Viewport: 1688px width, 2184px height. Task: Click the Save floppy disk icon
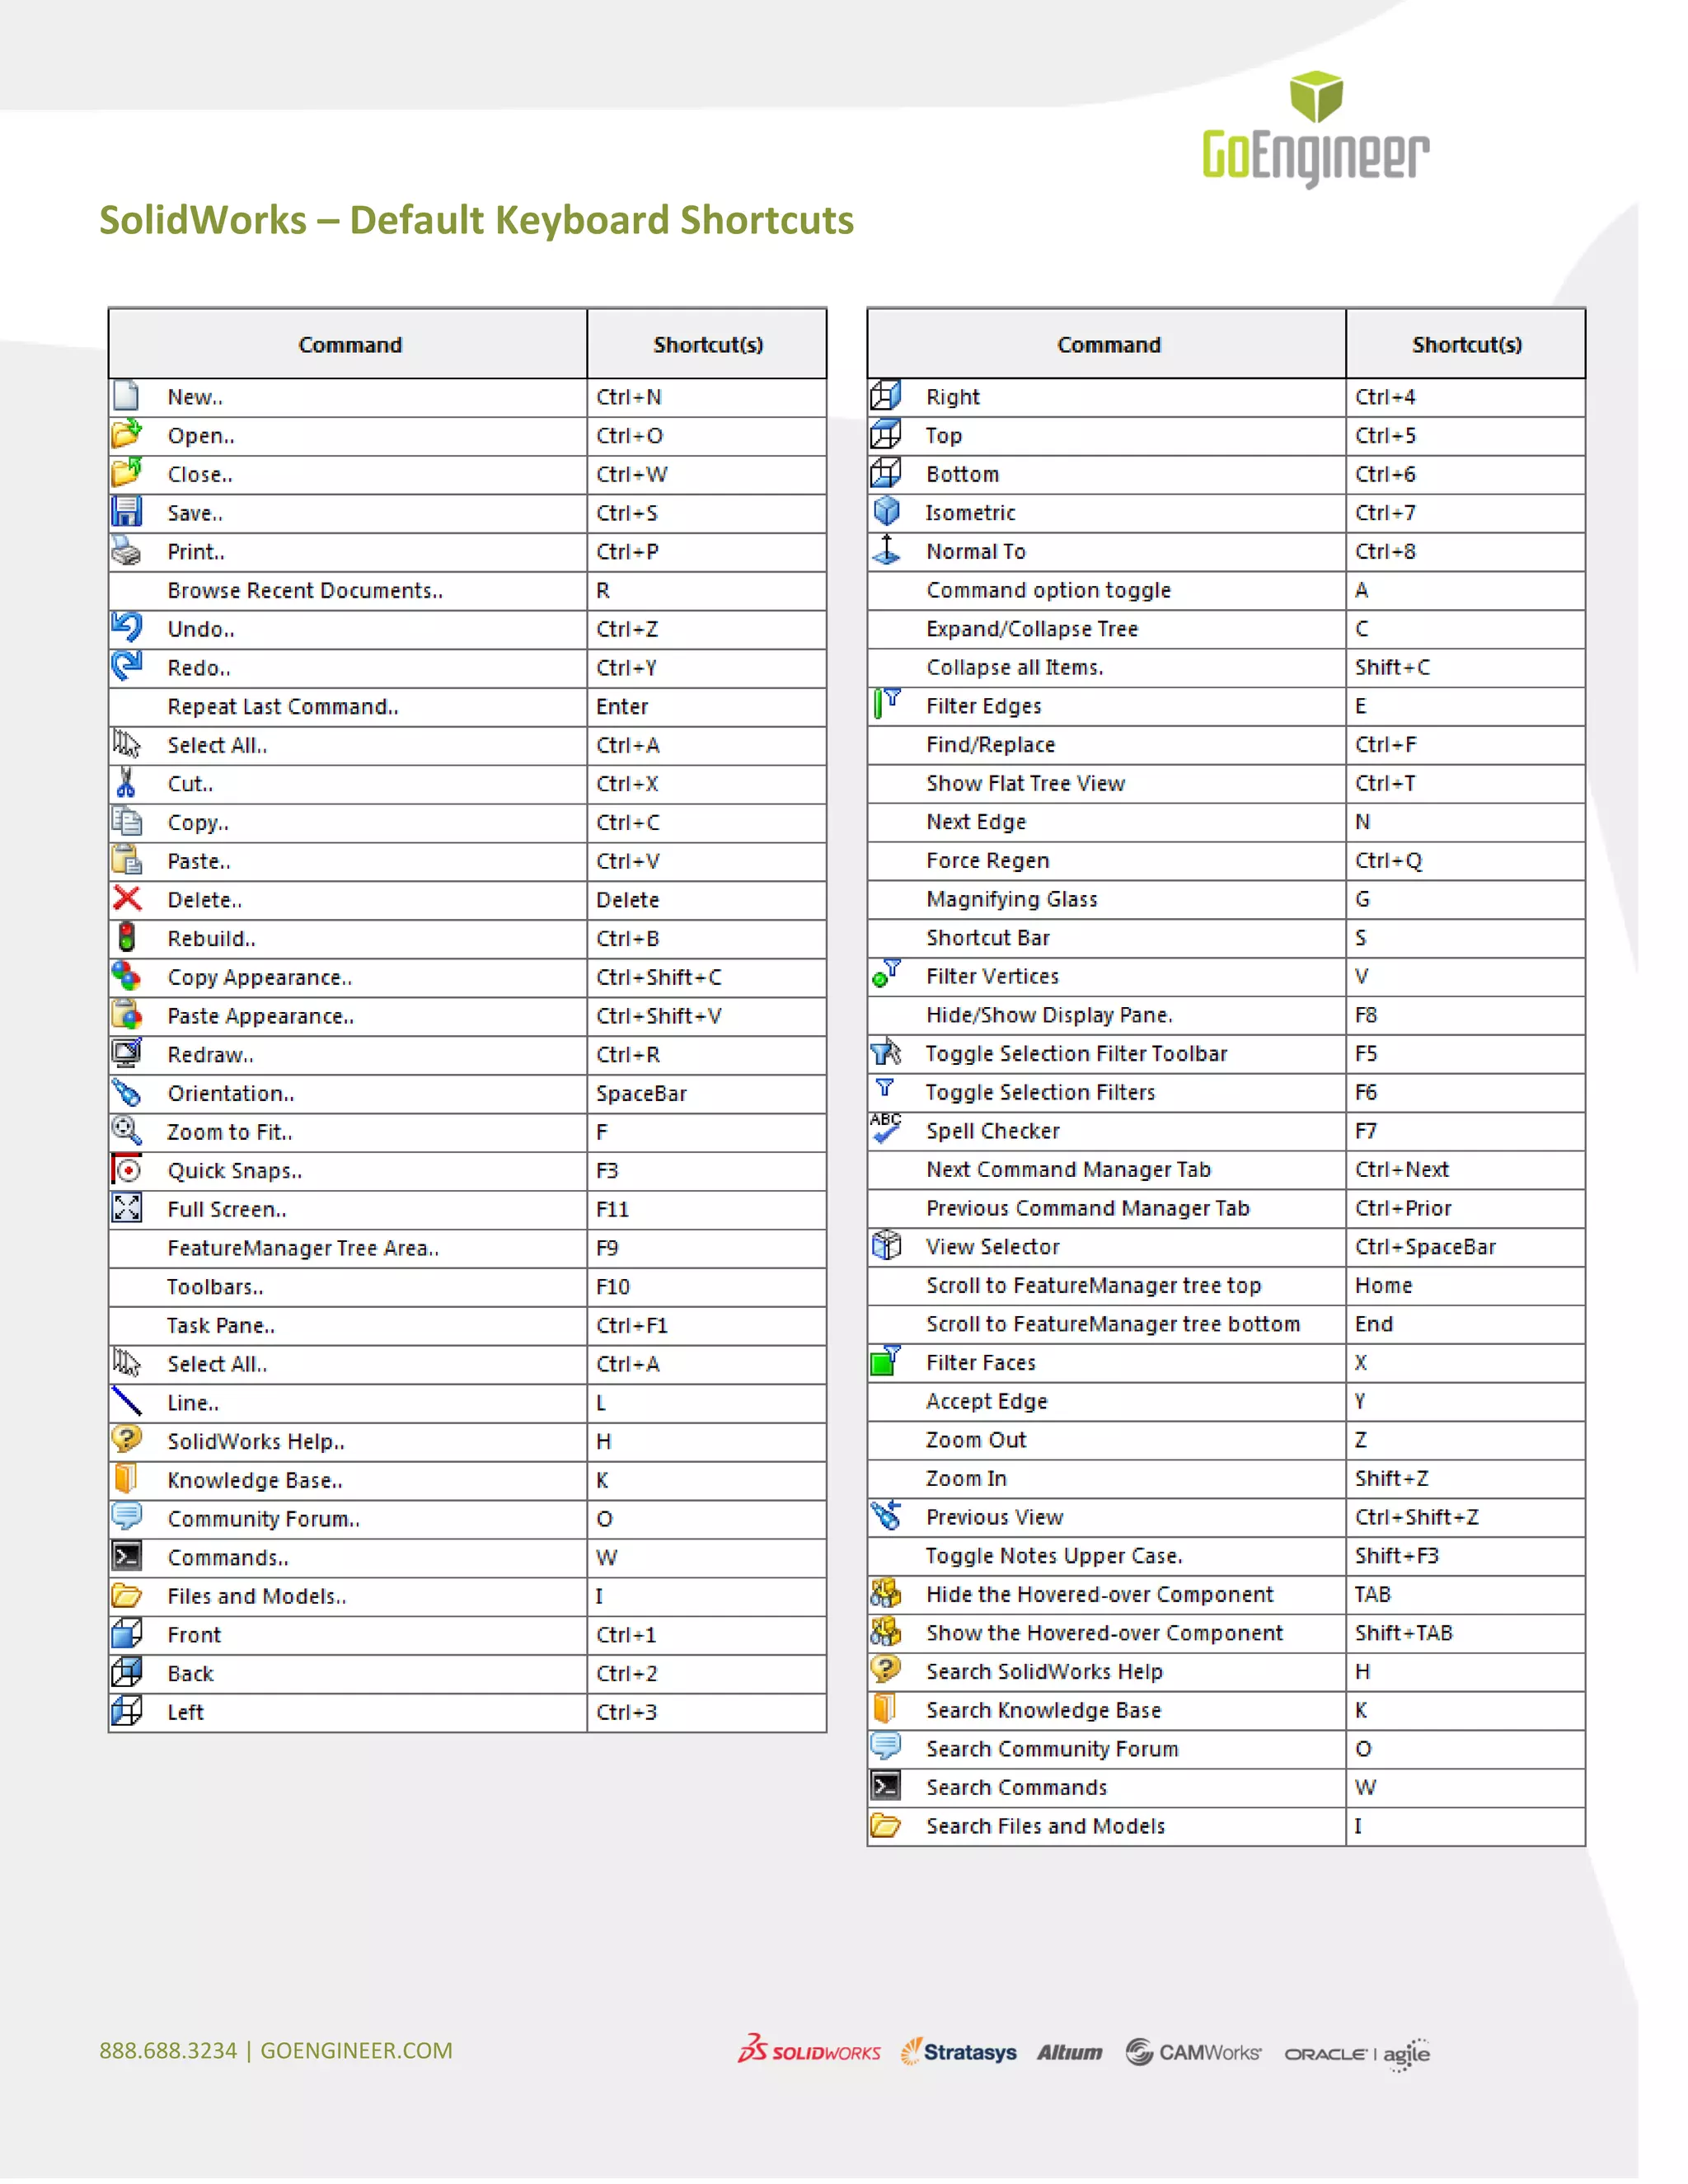[x=127, y=512]
